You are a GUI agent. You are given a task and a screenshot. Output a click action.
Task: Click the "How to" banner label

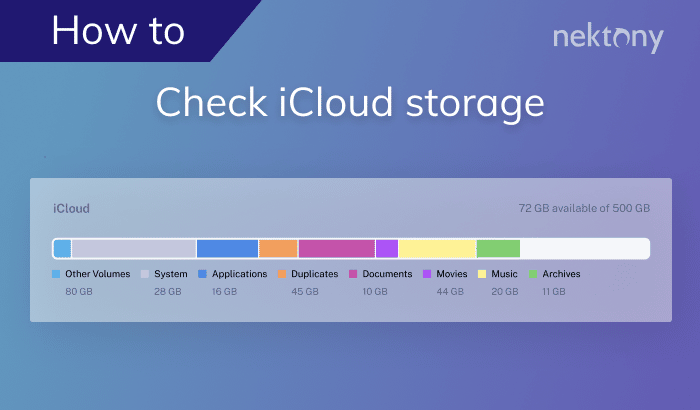point(118,30)
